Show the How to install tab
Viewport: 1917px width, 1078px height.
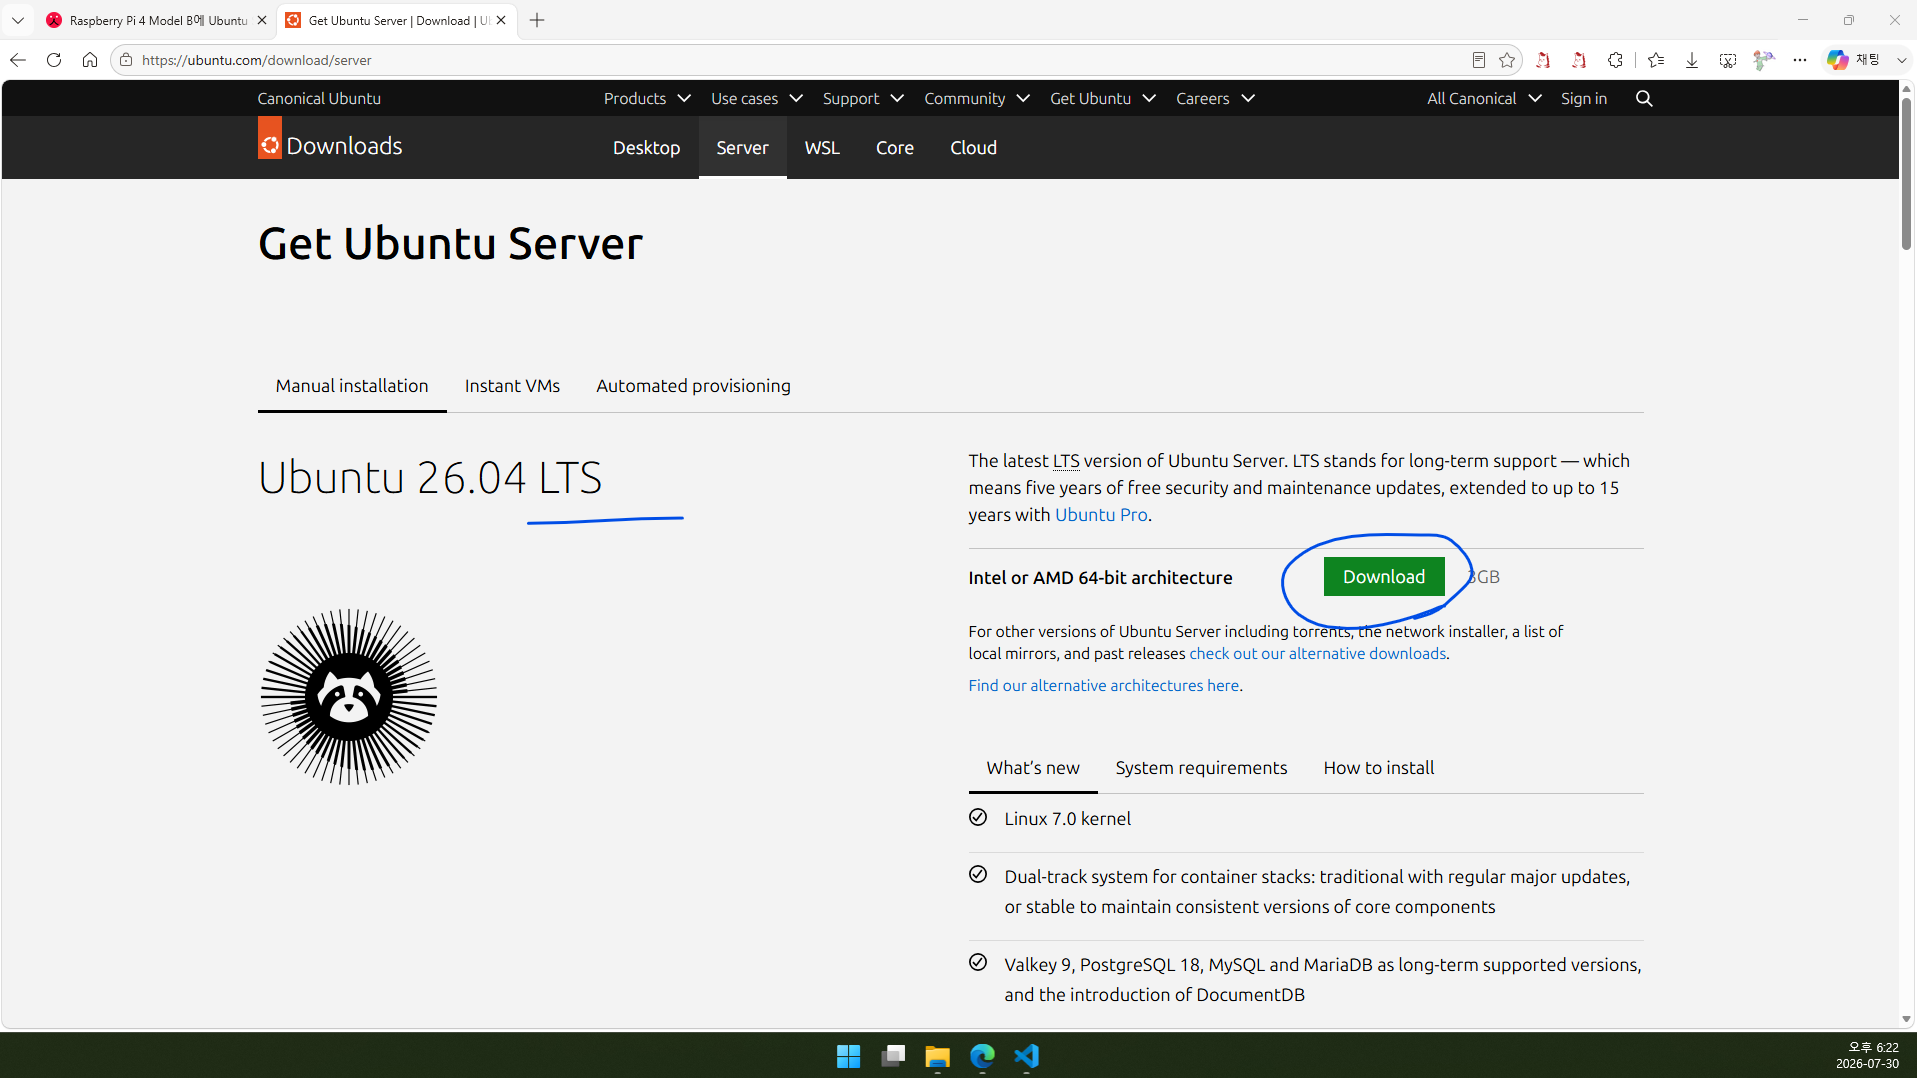[x=1378, y=768]
